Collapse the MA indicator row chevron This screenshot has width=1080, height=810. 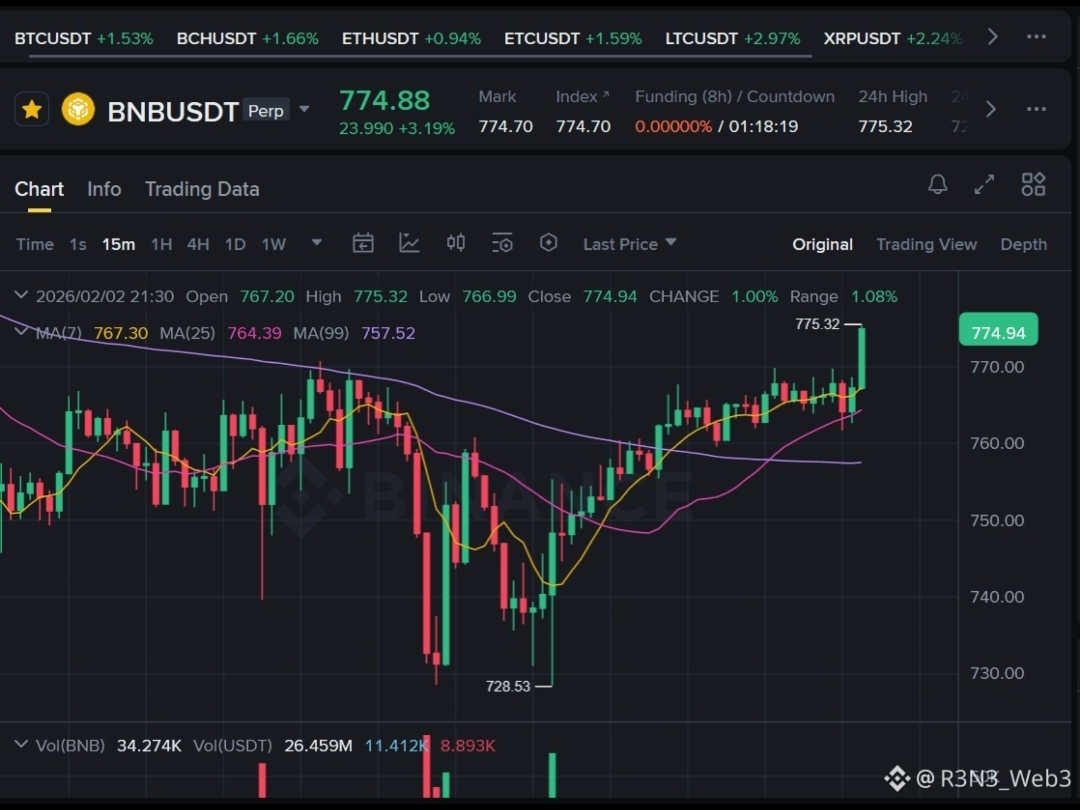point(21,331)
